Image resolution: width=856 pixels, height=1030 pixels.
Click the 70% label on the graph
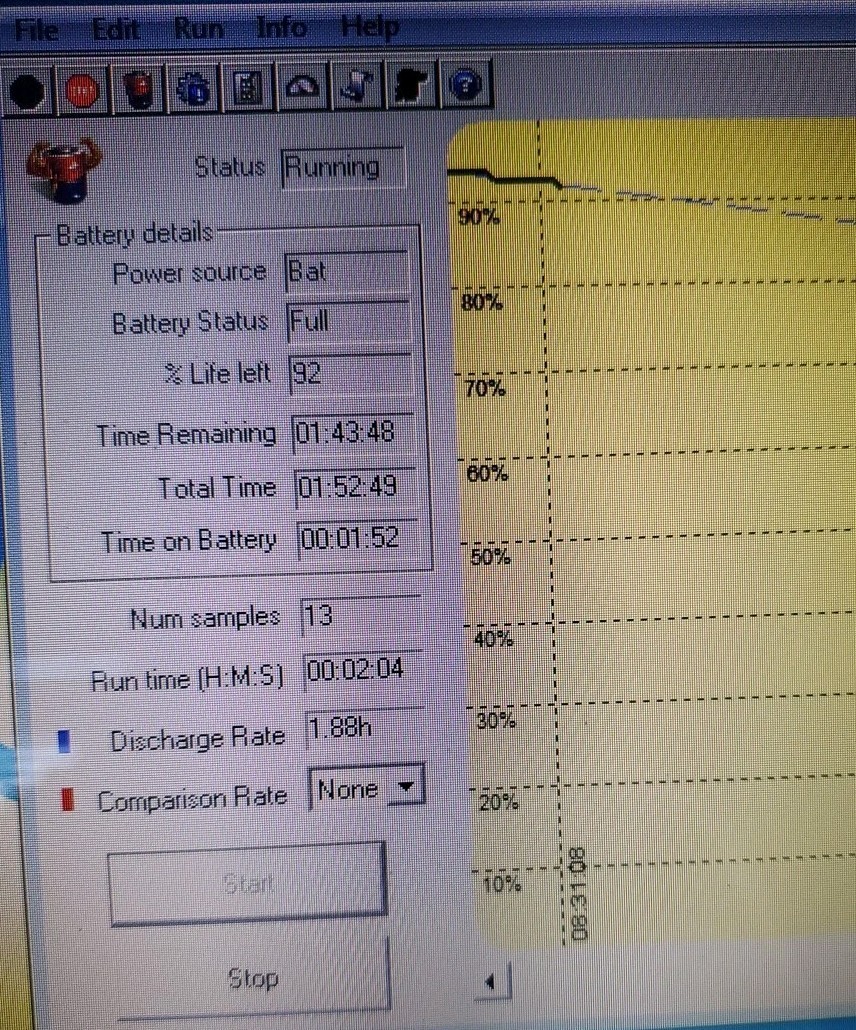485,388
